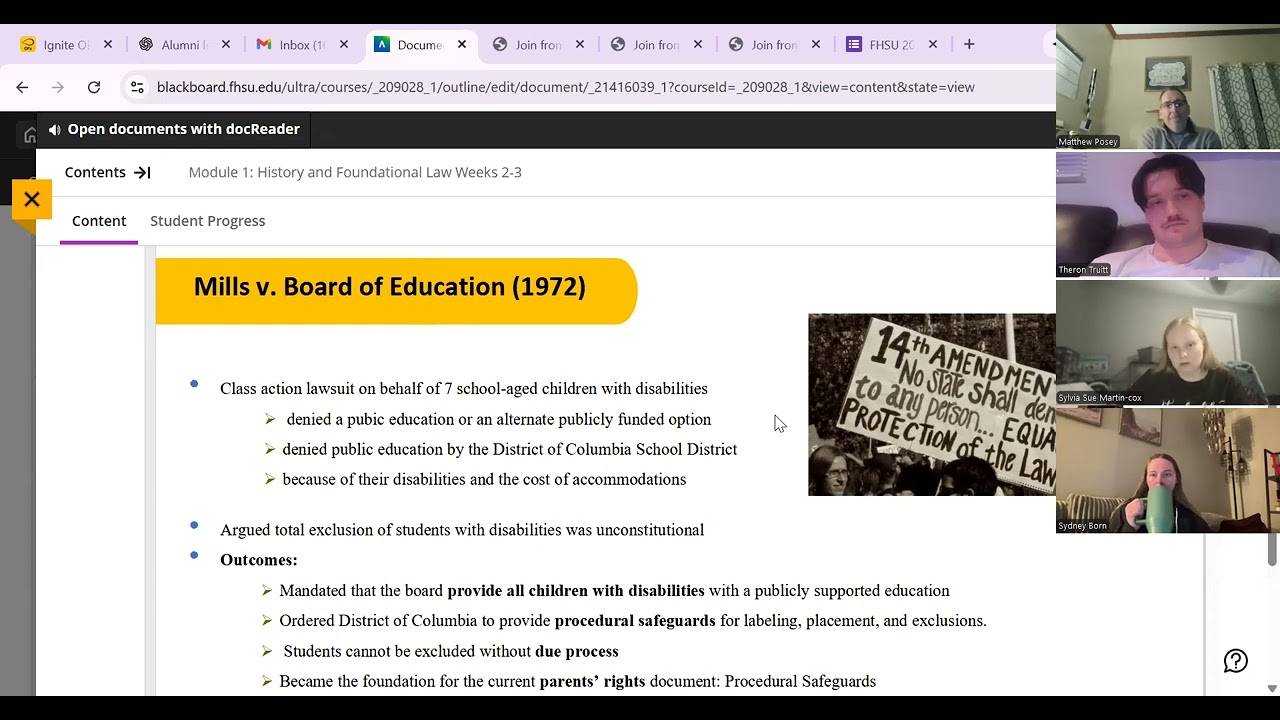The height and width of the screenshot is (720, 1280).
Task: Select Sylvia Sue Martin-cox's video tile
Action: click(x=1168, y=343)
